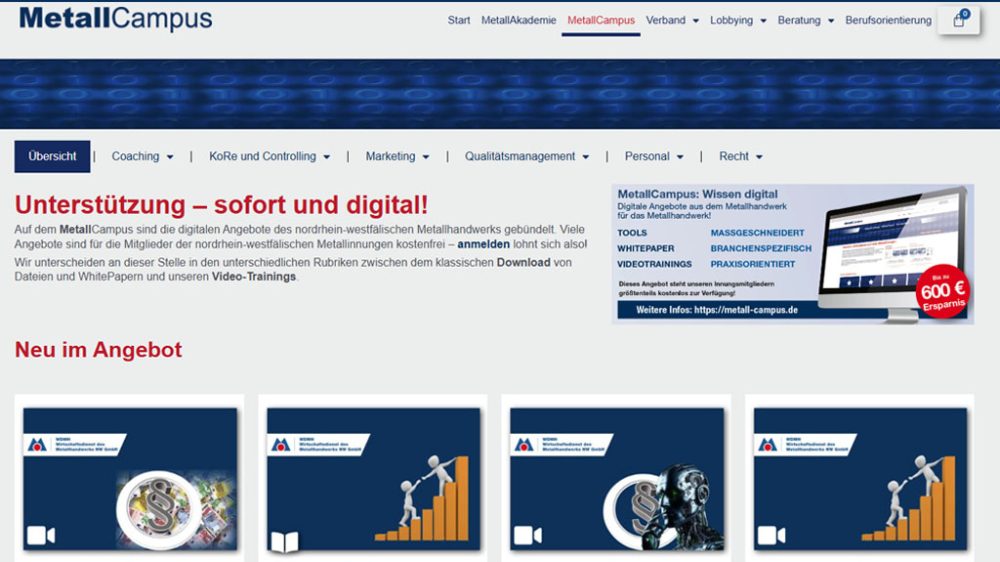Click the Neu im Angebot heading
This screenshot has width=1000, height=562.
[98, 350]
